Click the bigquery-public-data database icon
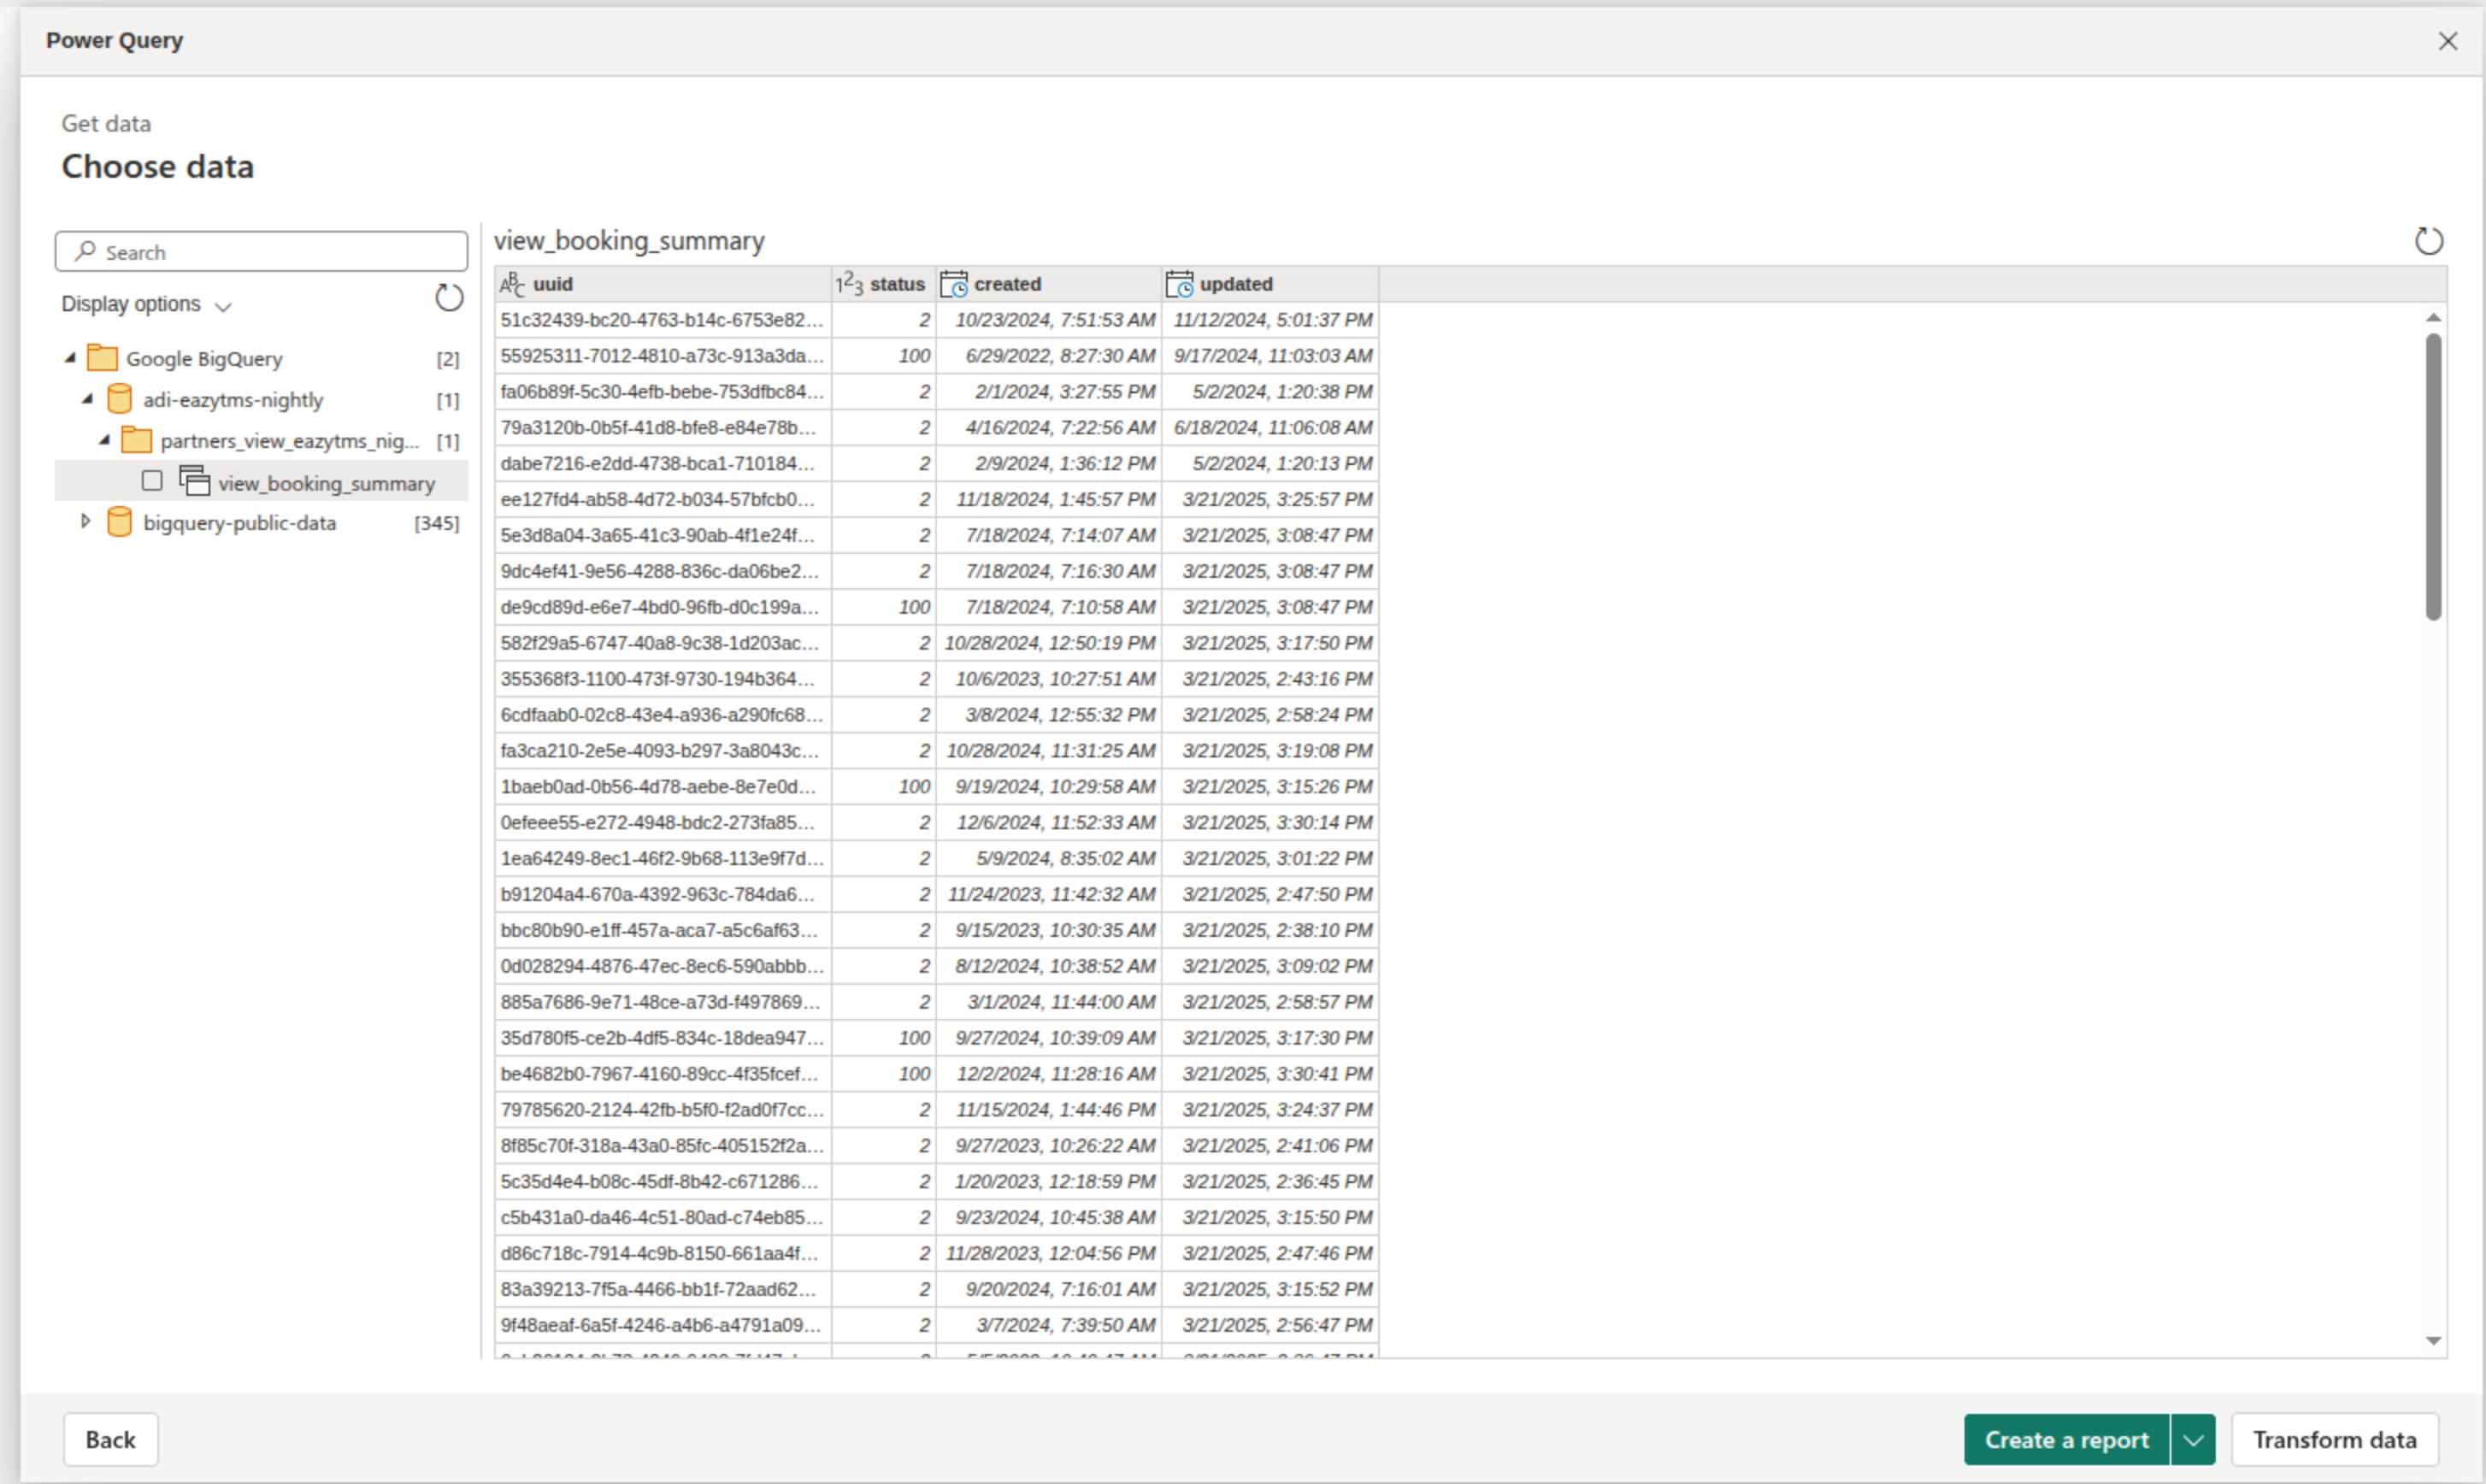The image size is (2486, 1484). coord(119,522)
